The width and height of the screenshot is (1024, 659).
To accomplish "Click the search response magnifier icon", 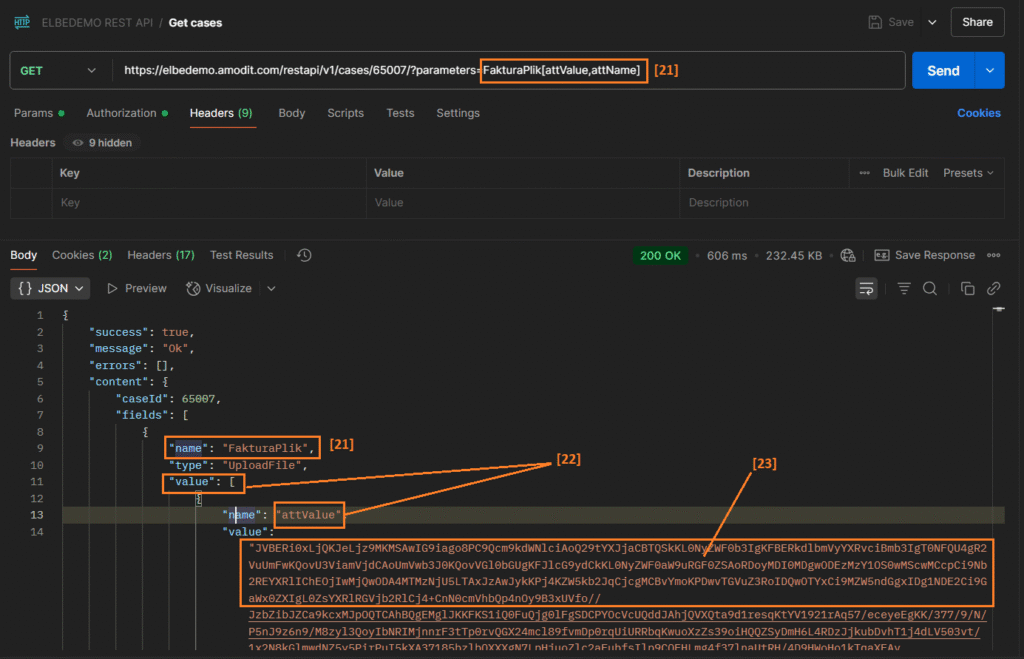I will click(930, 288).
